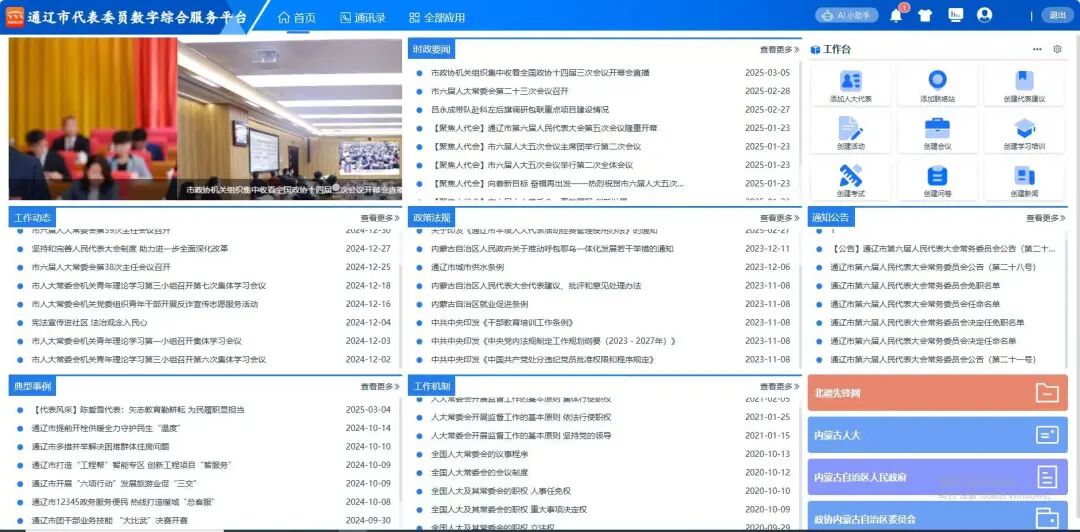This screenshot has width=1080, height=532.
Task: Open the theme skin (T-shirt) icon
Action: pos(925,16)
